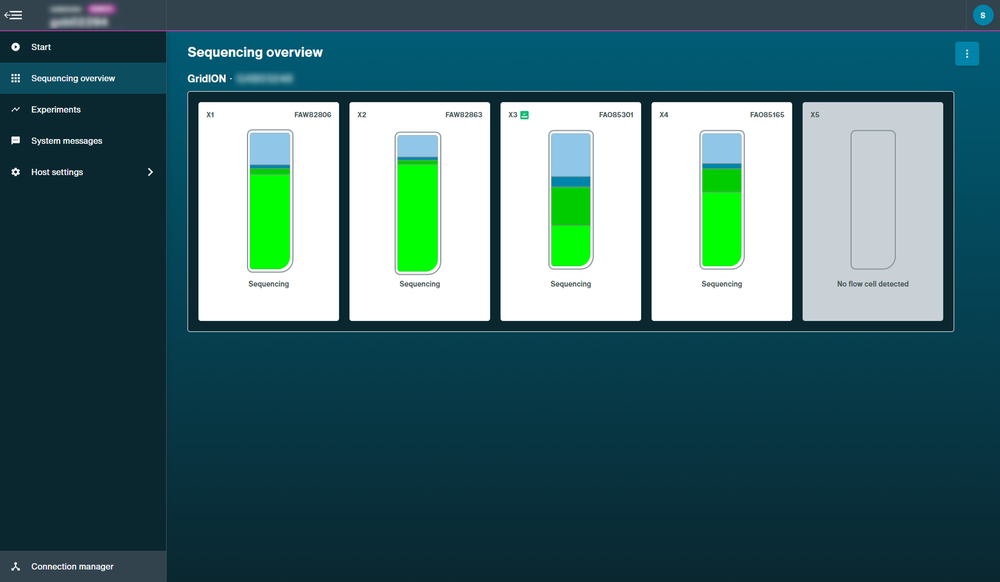The width and height of the screenshot is (1000, 582).
Task: Expand Host settings with the chevron arrow
Action: coord(150,172)
